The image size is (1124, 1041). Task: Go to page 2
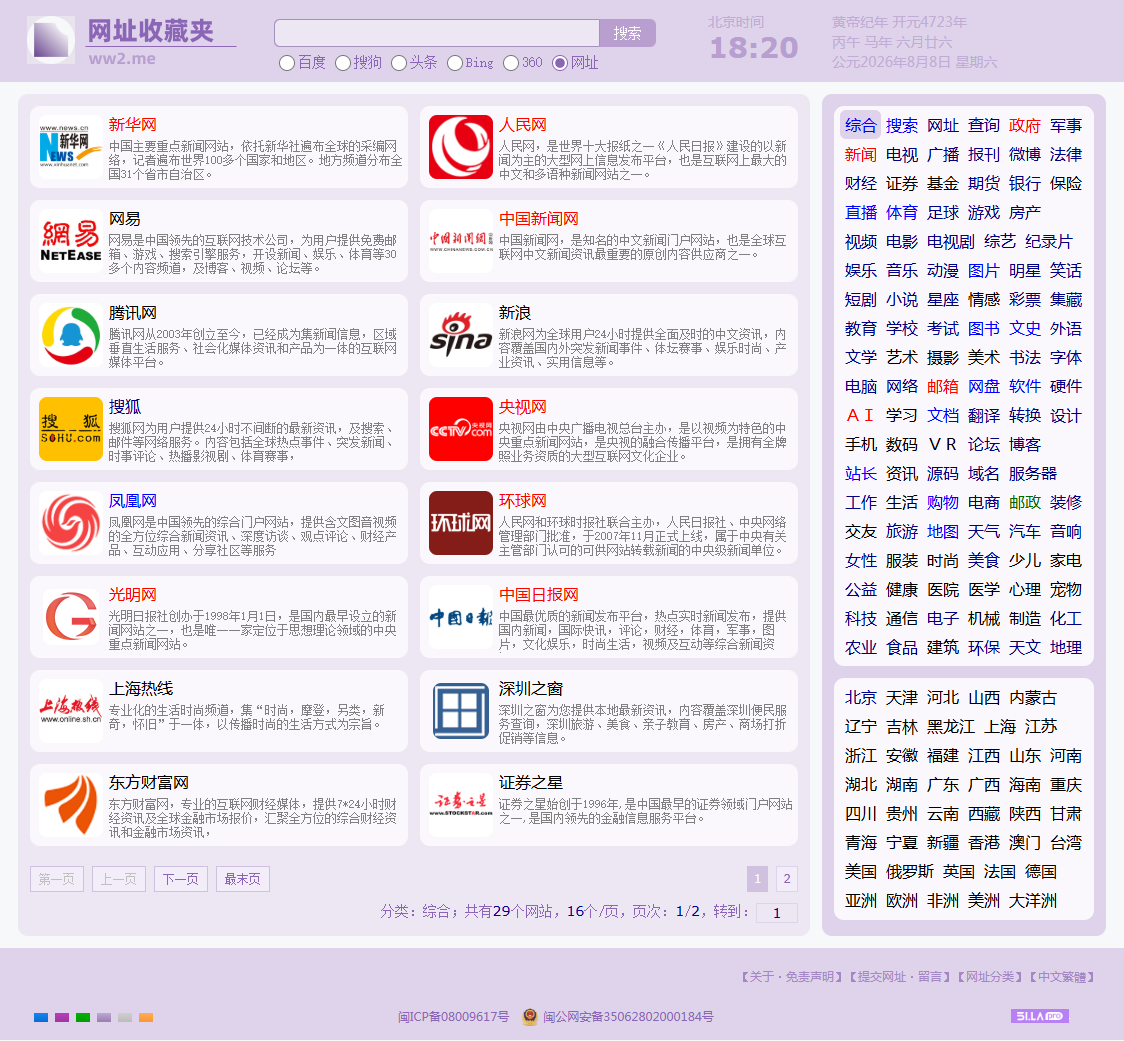click(786, 879)
